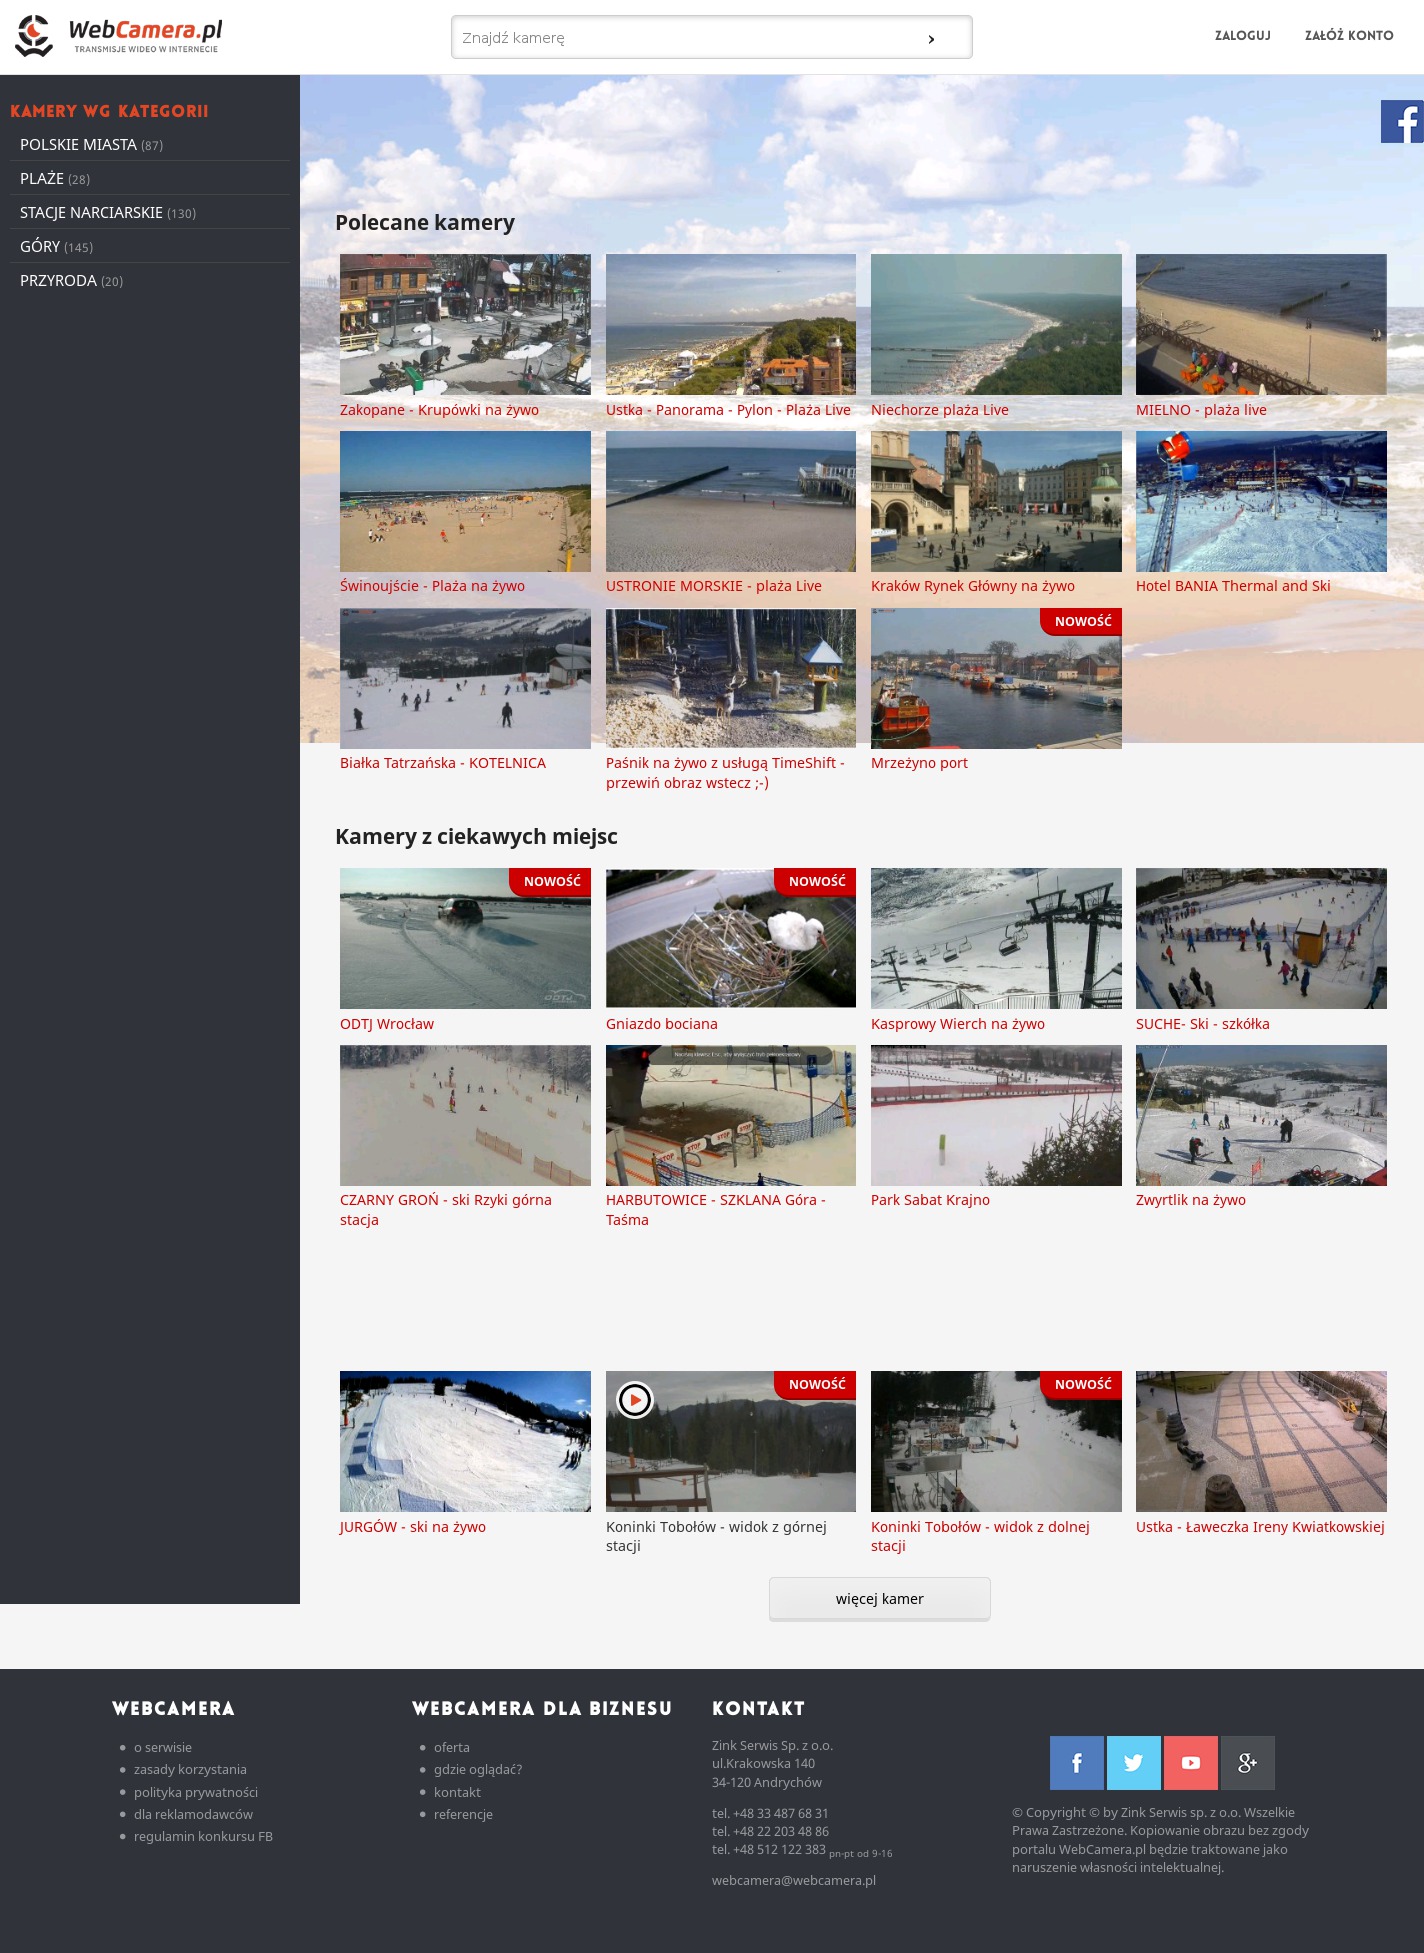Open the Zakopane Krupówki camera thumbnail
The image size is (1424, 1953).
coord(465,324)
